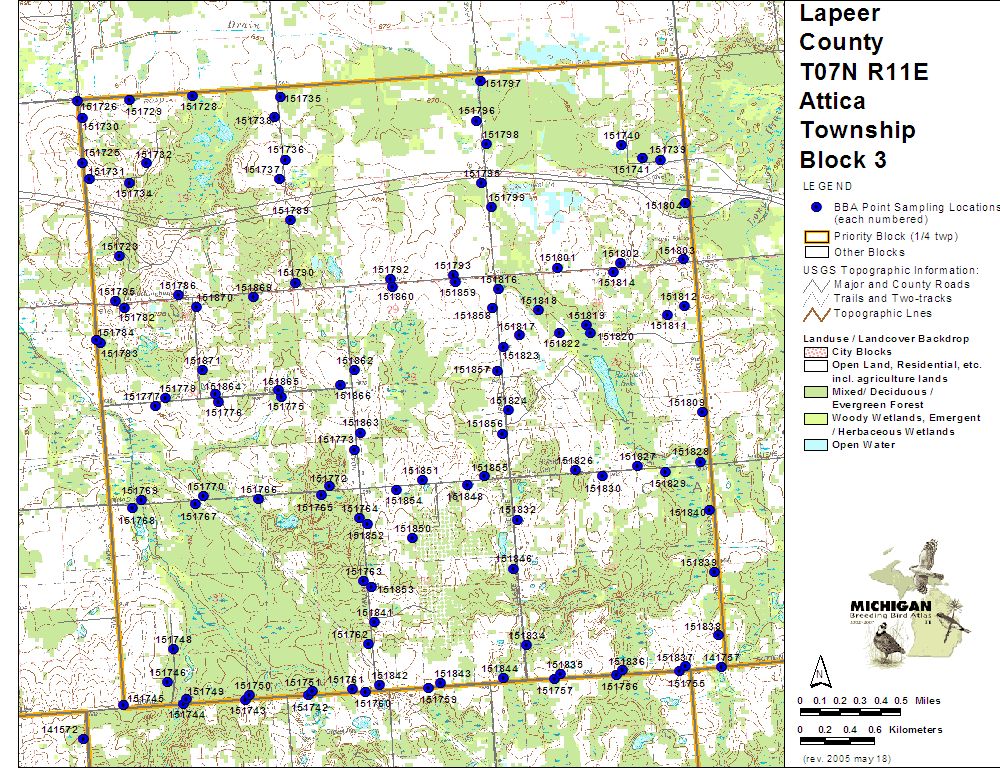Click the Mixed/Deciduous Forest legend swatch
Screen dimensions: 1000x768
[x=816, y=392]
